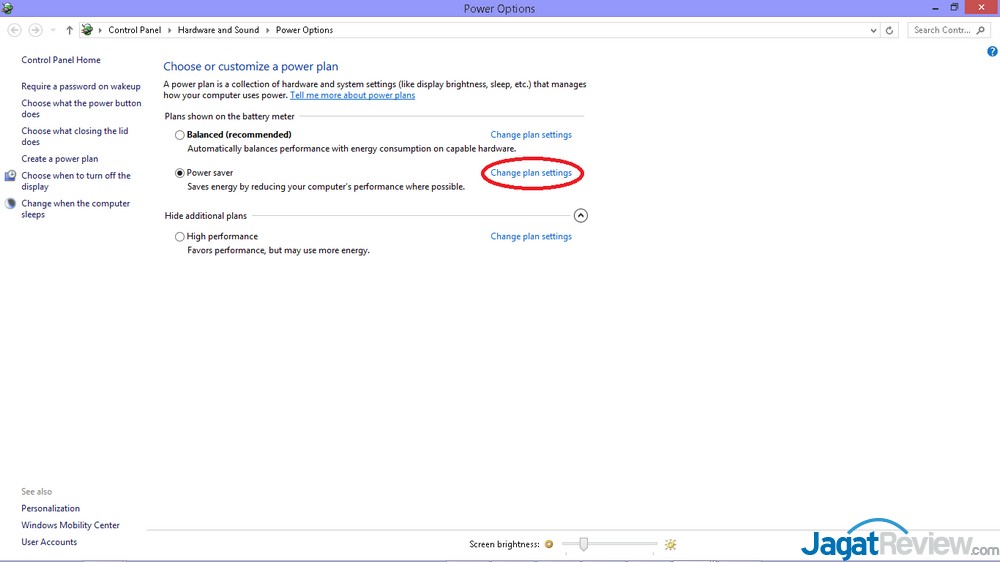Screen dimensions: 1000x562
Task: Click the moon icon for computer sleep
Action: (x=10, y=204)
